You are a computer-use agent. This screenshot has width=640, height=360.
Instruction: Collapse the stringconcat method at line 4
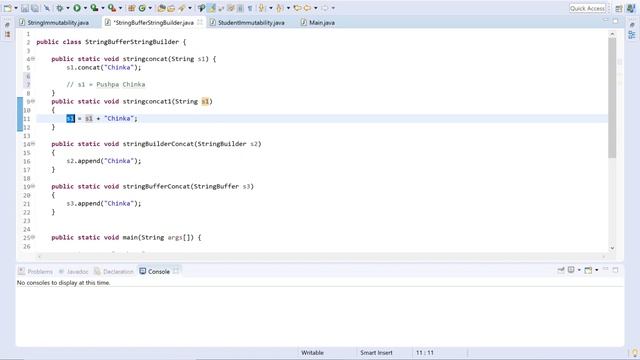(33, 59)
